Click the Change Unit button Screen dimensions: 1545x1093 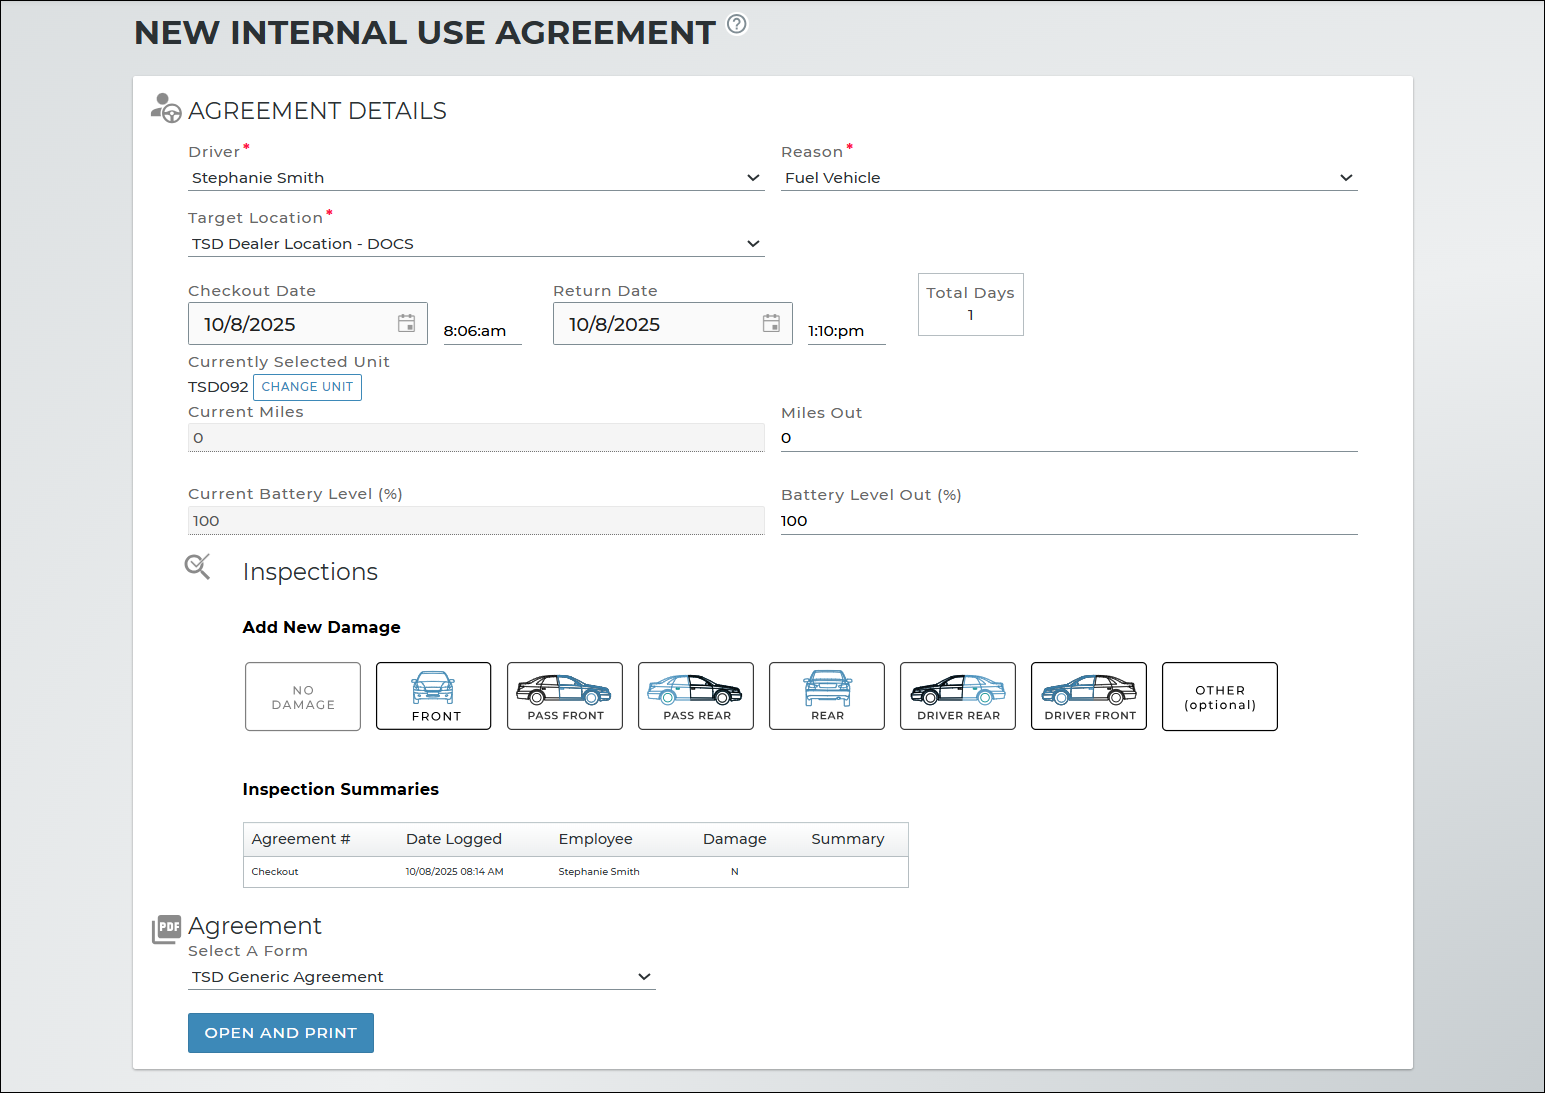[x=307, y=387]
